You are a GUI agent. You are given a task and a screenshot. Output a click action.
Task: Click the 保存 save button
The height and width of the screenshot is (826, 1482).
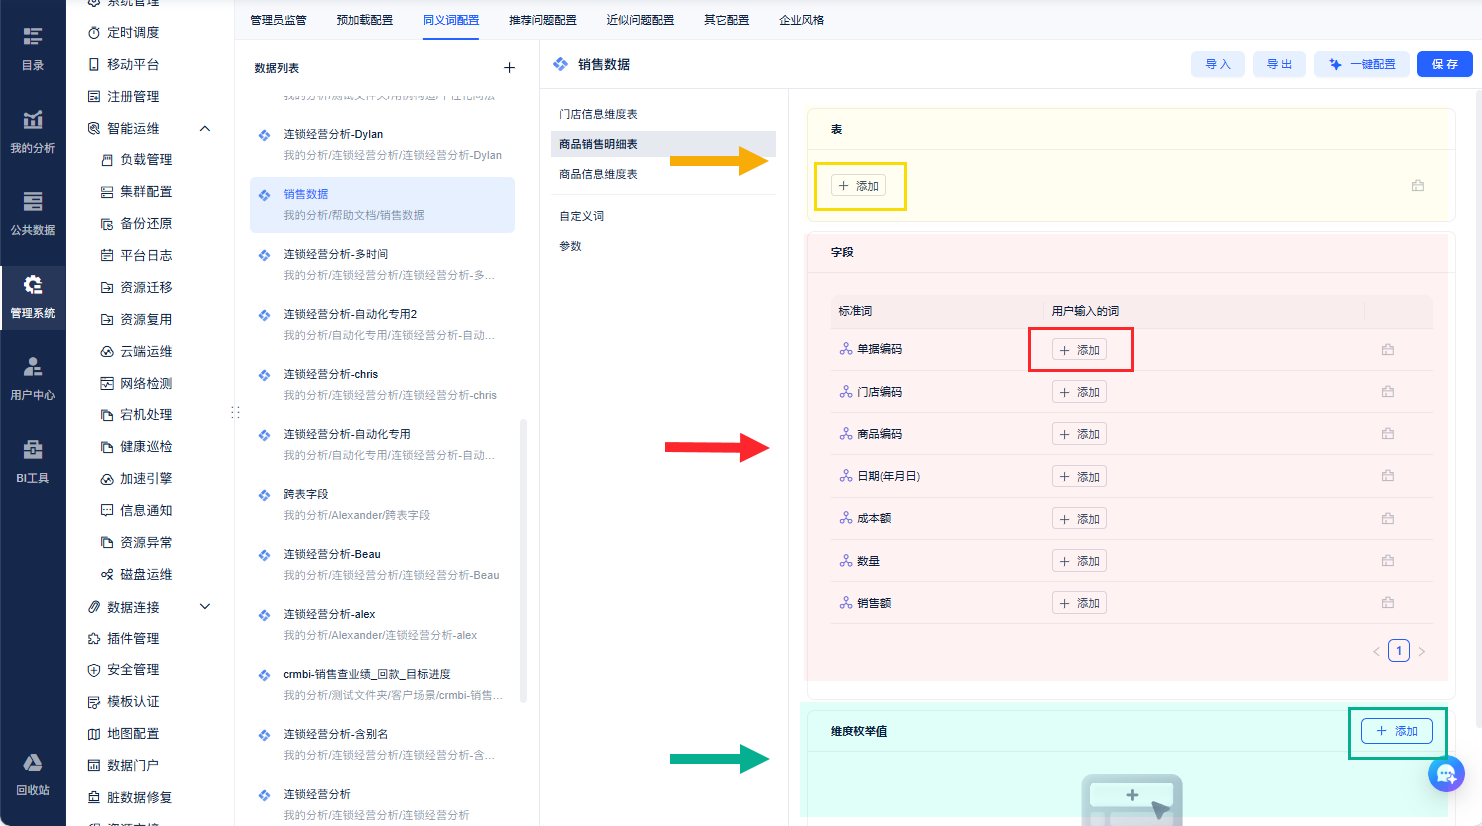[1445, 64]
